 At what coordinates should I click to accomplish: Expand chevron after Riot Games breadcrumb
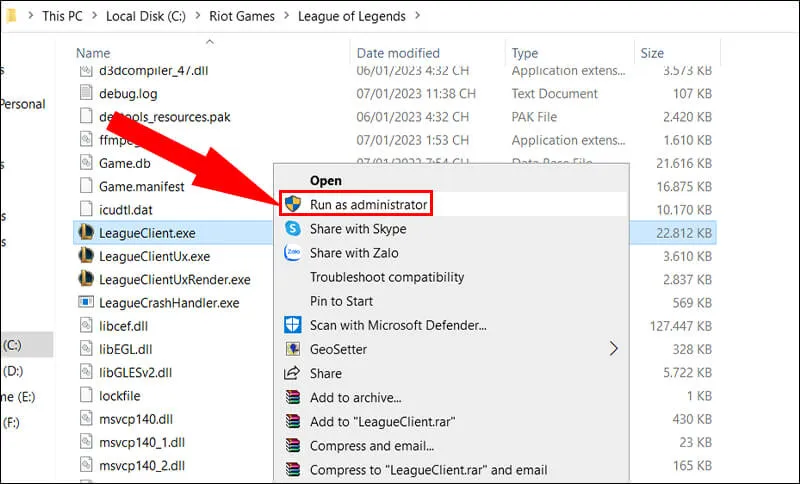[x=286, y=16]
